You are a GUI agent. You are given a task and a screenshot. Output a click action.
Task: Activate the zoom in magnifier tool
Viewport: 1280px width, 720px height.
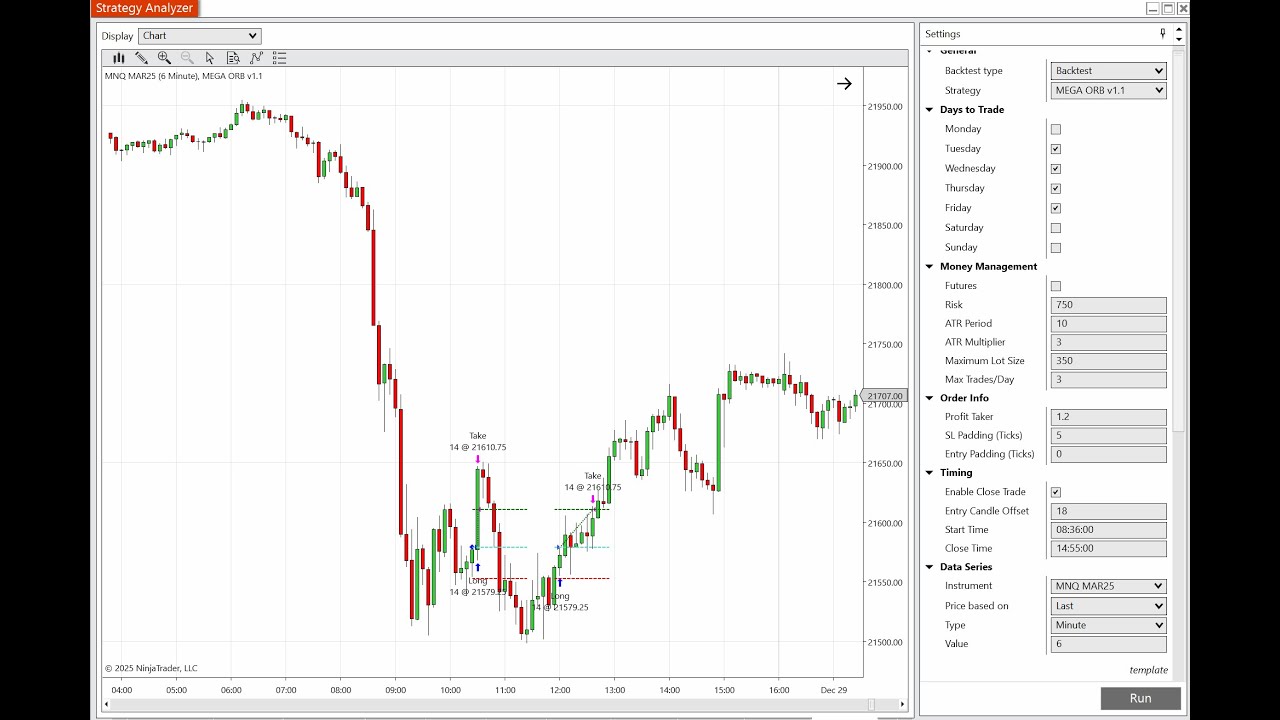click(164, 58)
